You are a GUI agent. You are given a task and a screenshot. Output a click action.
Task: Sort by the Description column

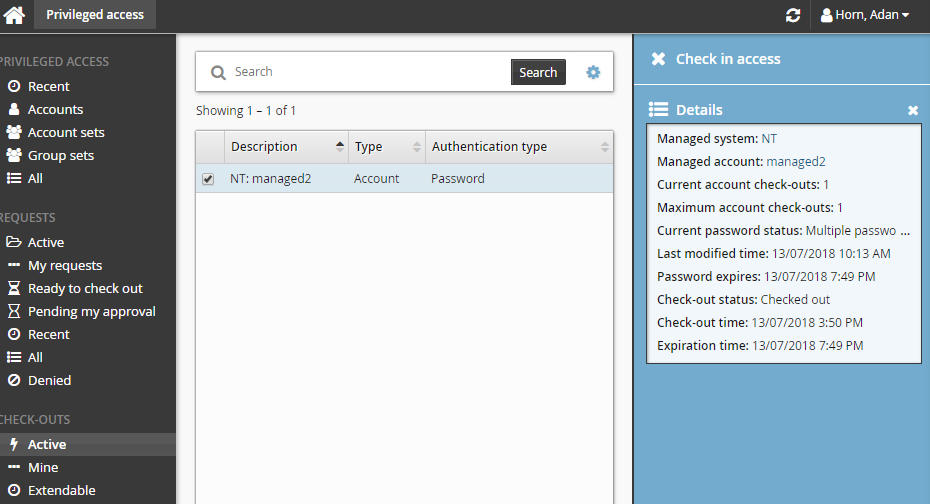click(x=264, y=147)
